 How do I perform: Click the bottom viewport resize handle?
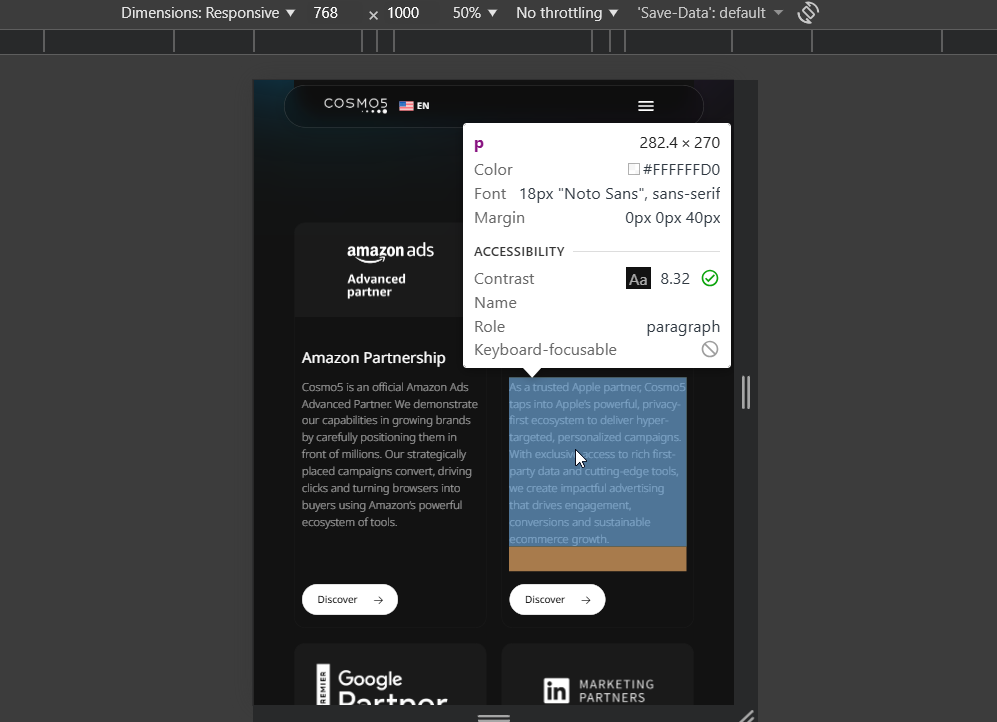click(x=494, y=717)
